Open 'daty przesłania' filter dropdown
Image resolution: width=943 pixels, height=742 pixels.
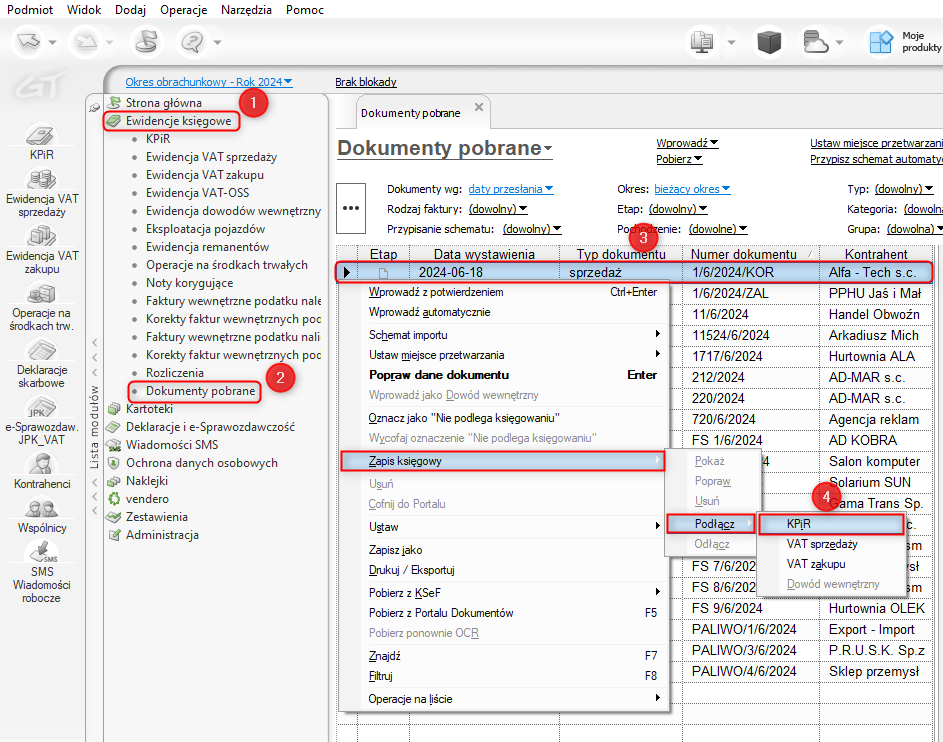510,189
